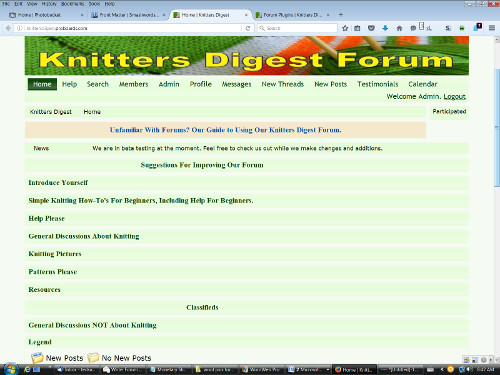The height and width of the screenshot is (375, 500).
Task: Click Show Desktop quick launch icon
Action: 37,369
